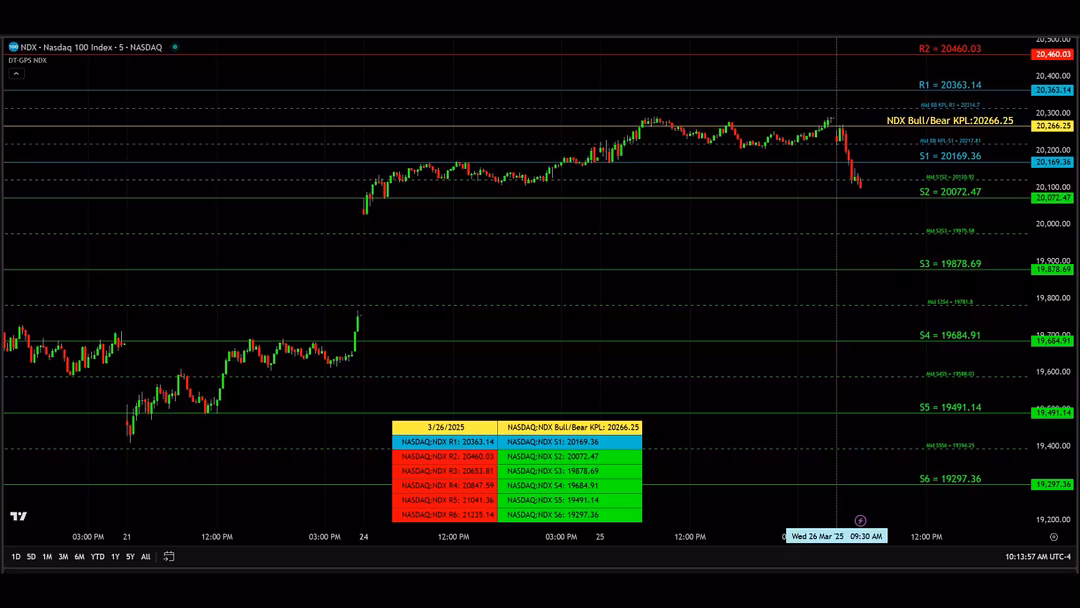Screen dimensions: 1080x608
Task: Click table cell 'NASDAQ:NDX R4: 20847.59'
Action: click(445, 485)
